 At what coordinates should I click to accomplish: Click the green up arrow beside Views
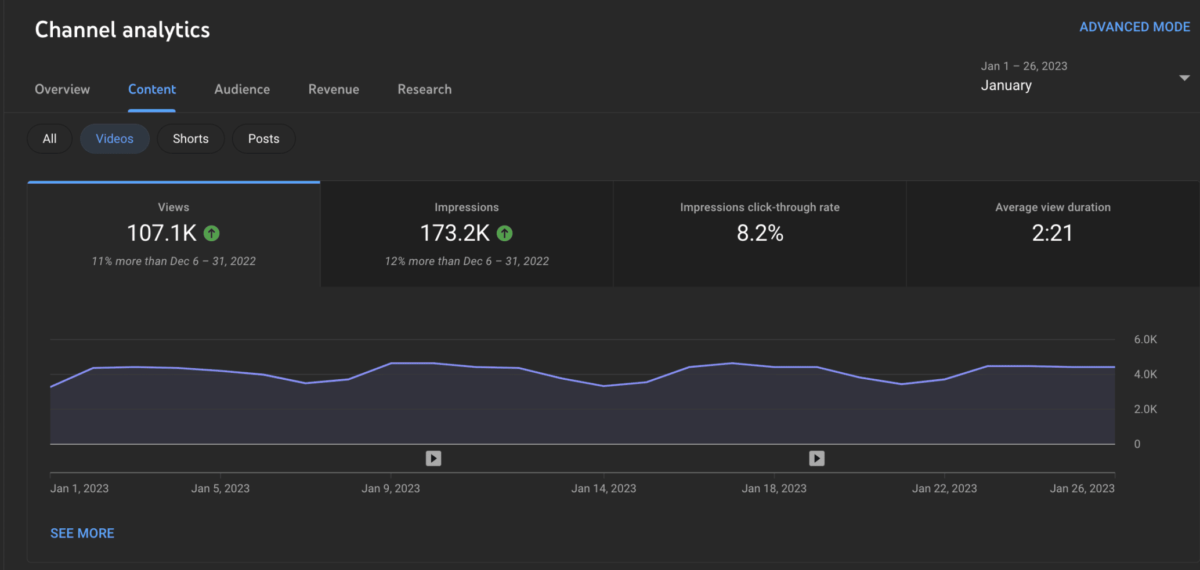pos(211,233)
